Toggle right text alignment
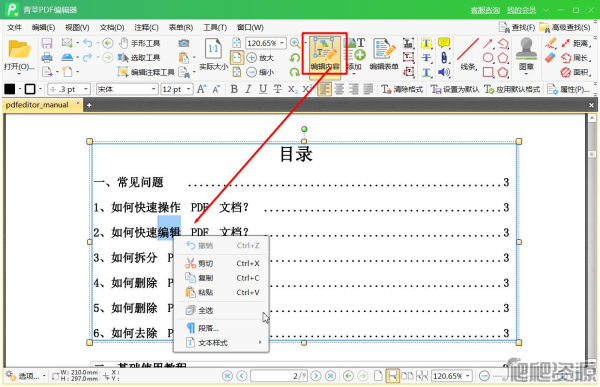This screenshot has height=387, width=600. click(354, 89)
